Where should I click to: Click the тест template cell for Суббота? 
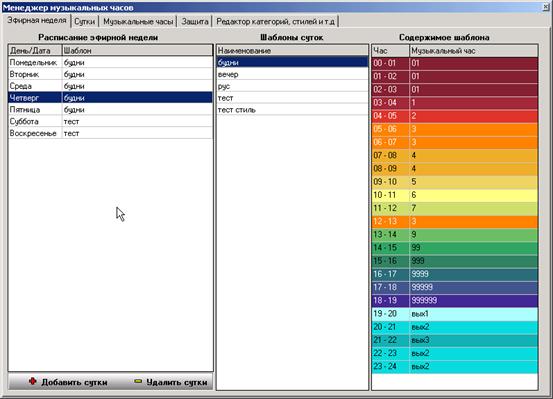point(138,121)
